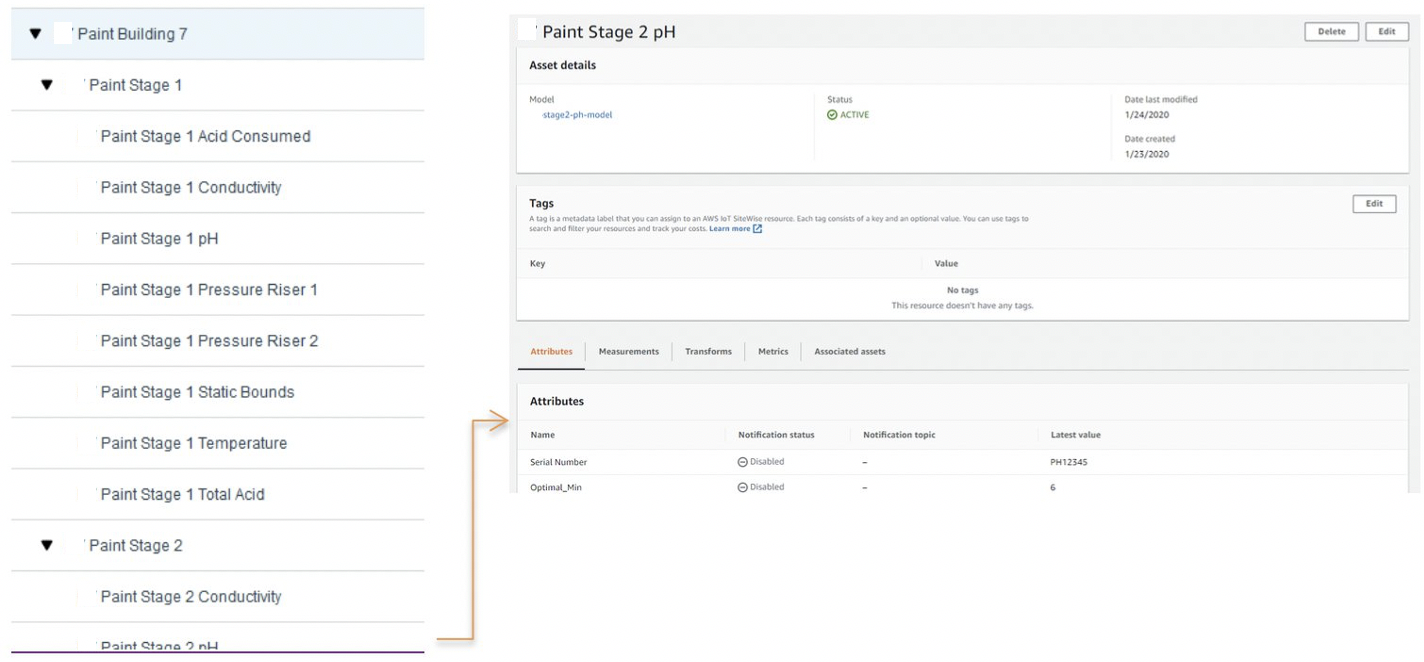Select Paint Stage 1 Temperature asset
1424x662 pixels.
[x=193, y=443]
